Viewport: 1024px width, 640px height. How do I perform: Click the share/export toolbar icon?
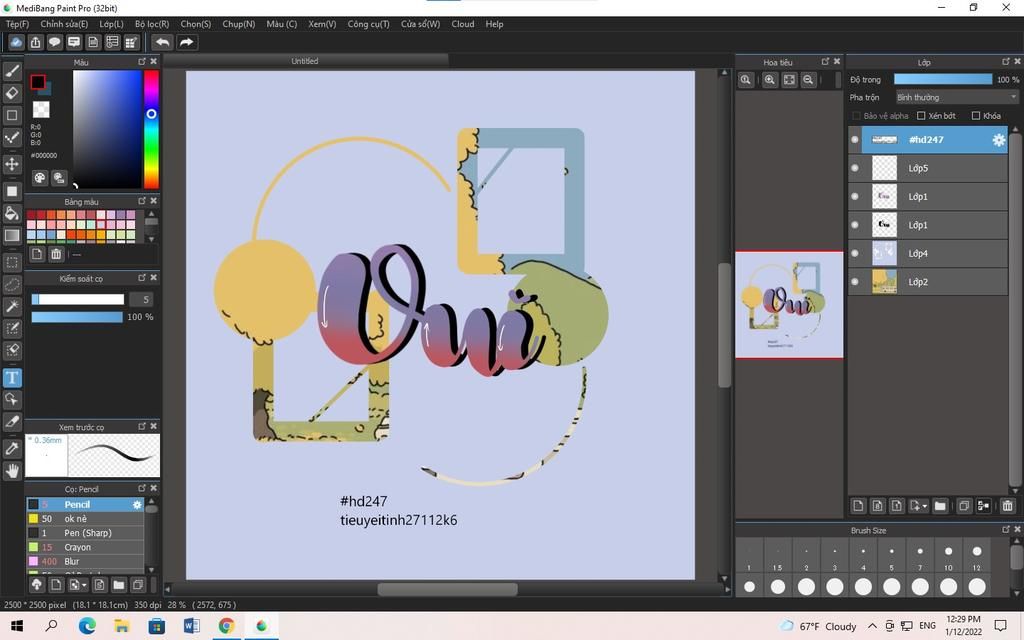35,42
